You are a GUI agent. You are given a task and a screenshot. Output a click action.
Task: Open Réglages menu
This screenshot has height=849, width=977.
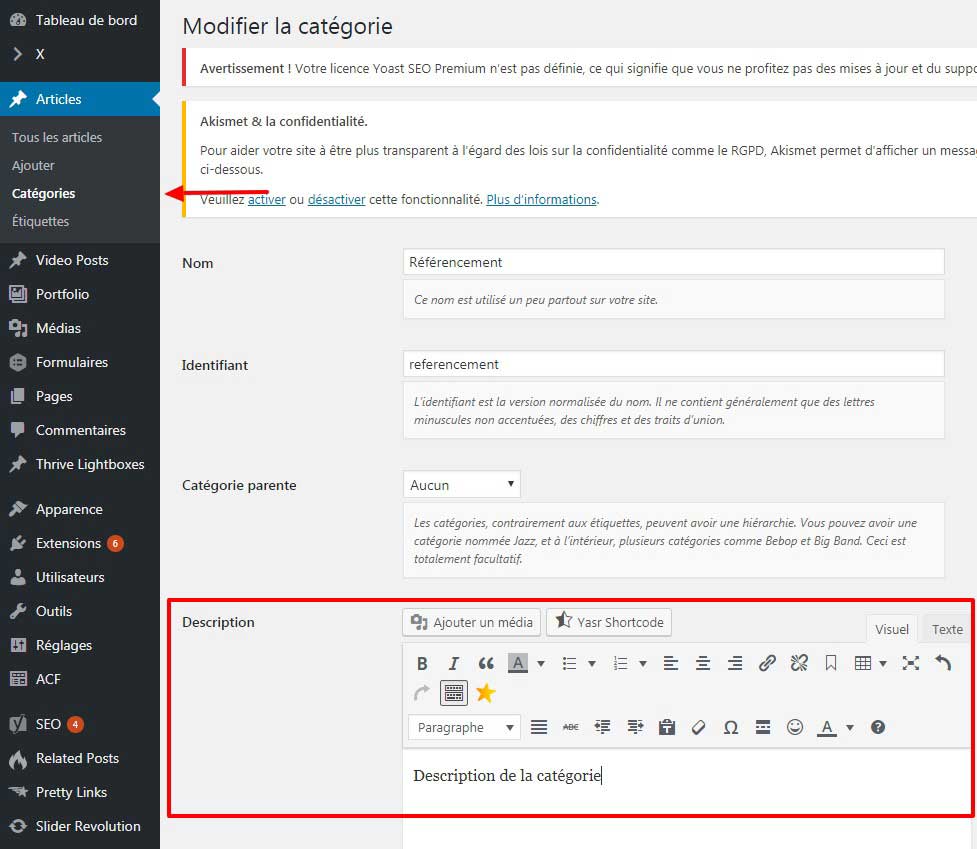pos(80,645)
